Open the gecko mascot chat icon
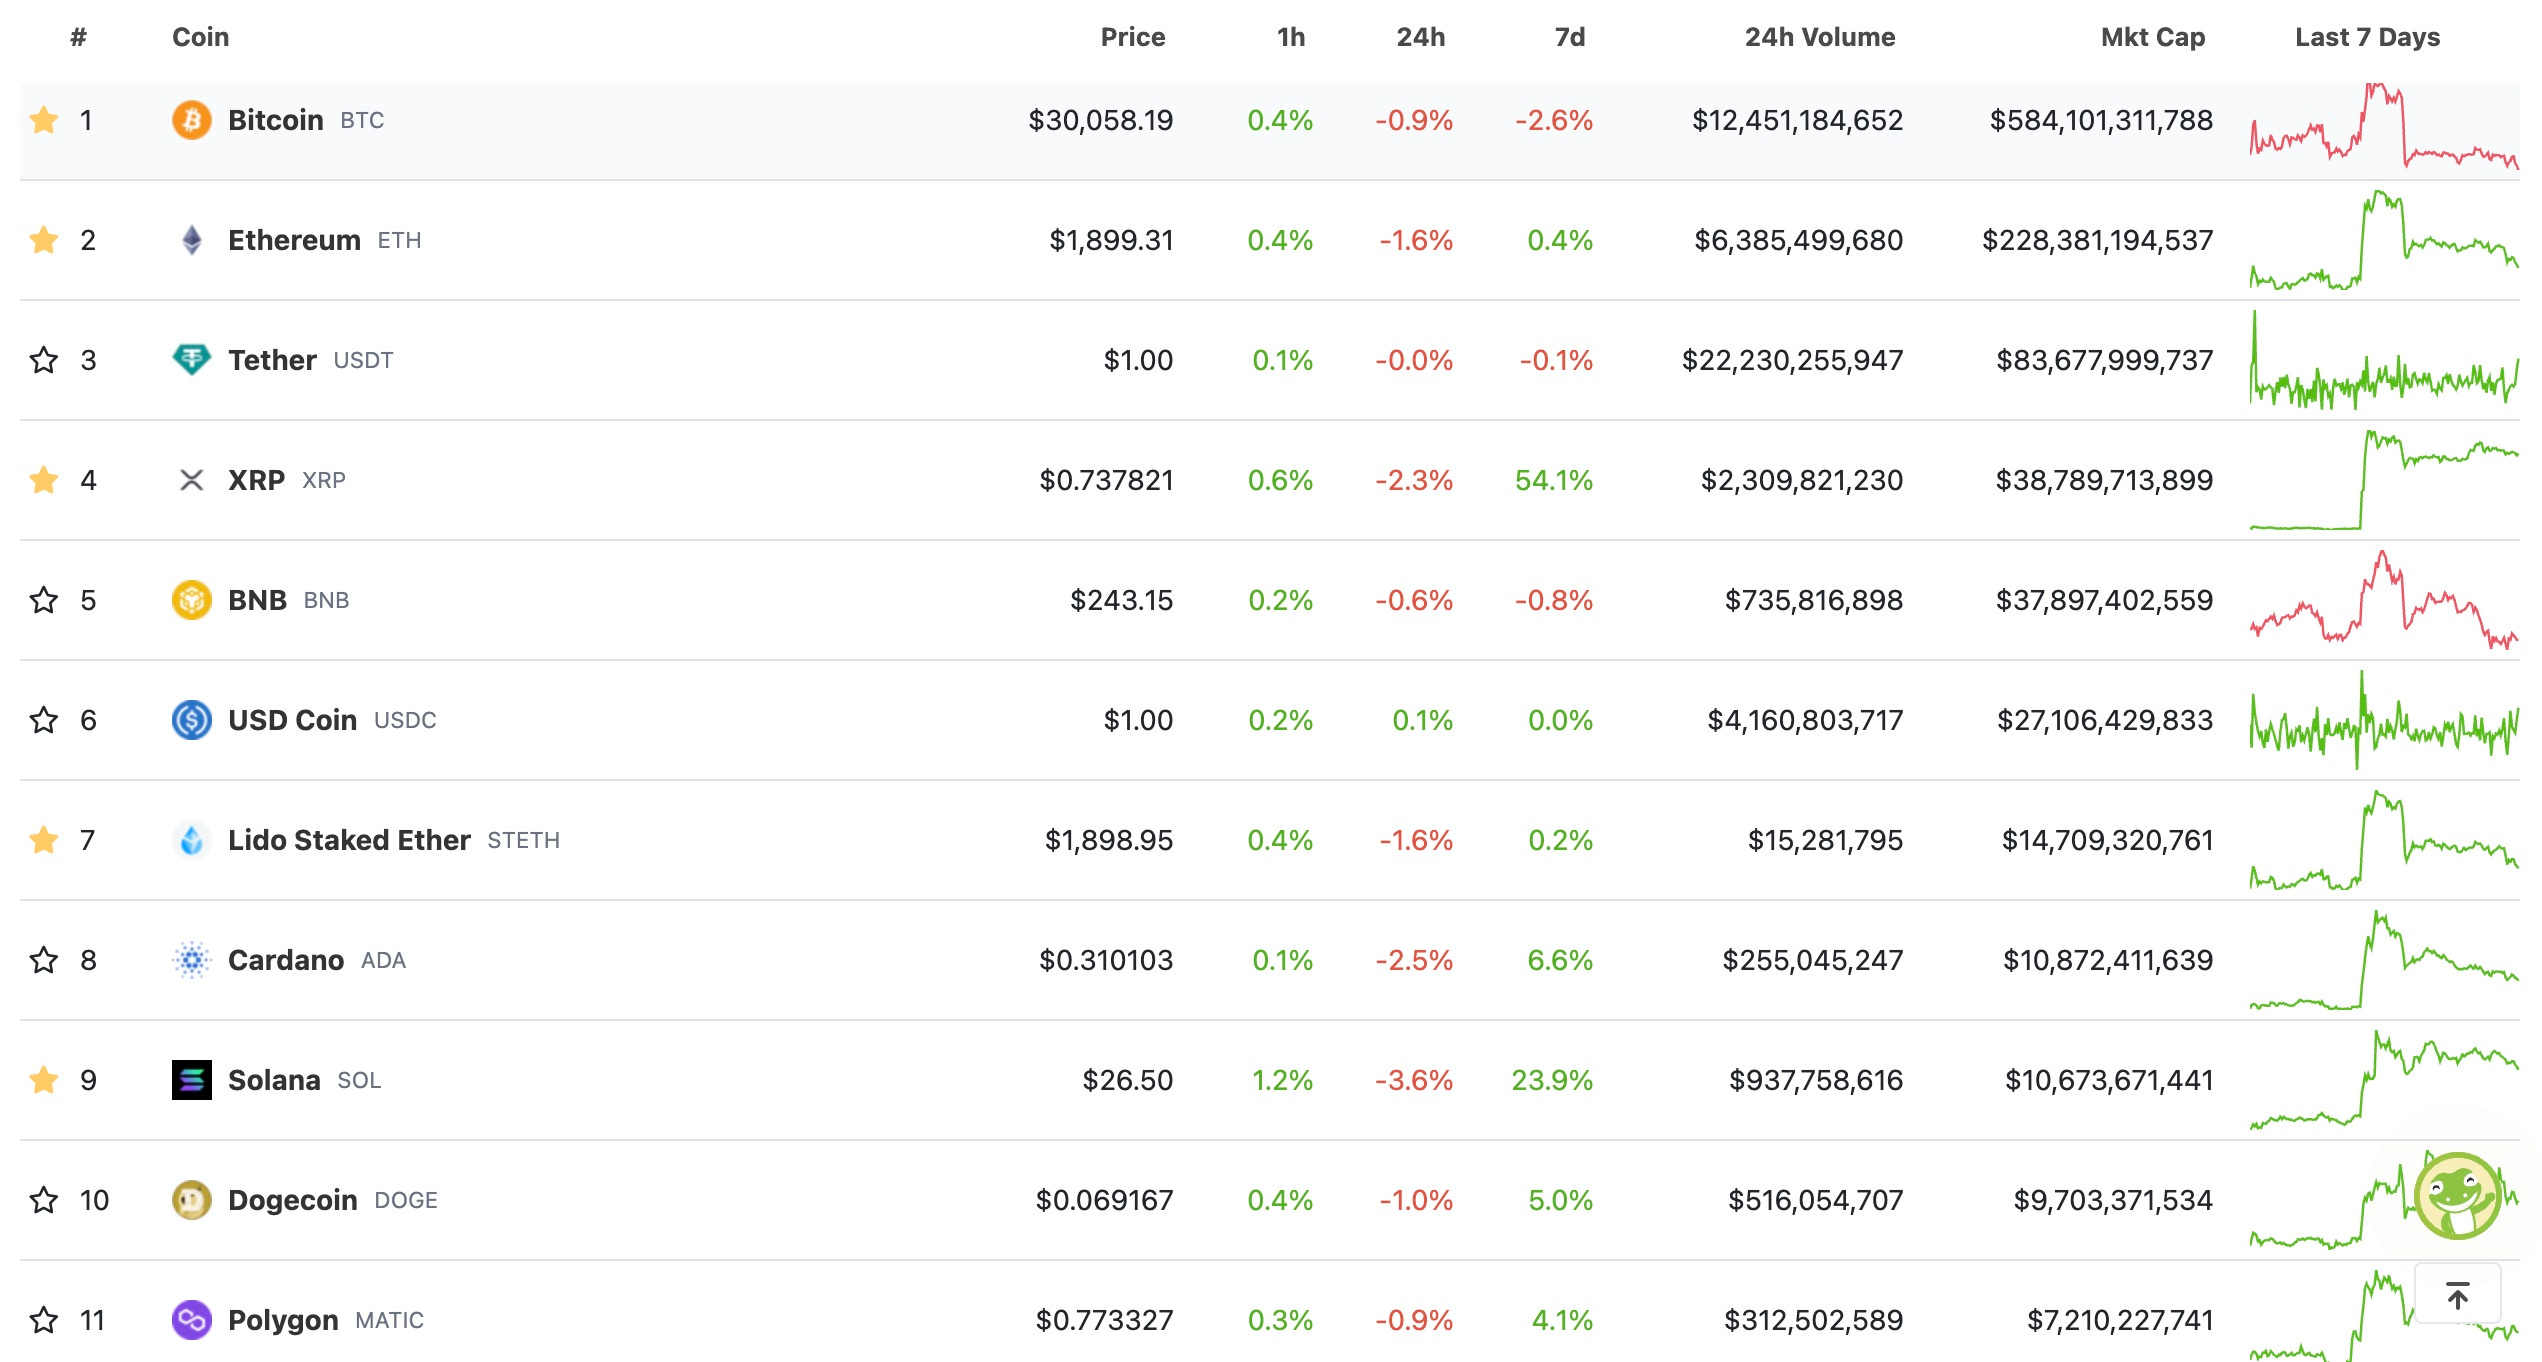Image resolution: width=2542 pixels, height=1362 pixels. (x=2458, y=1196)
